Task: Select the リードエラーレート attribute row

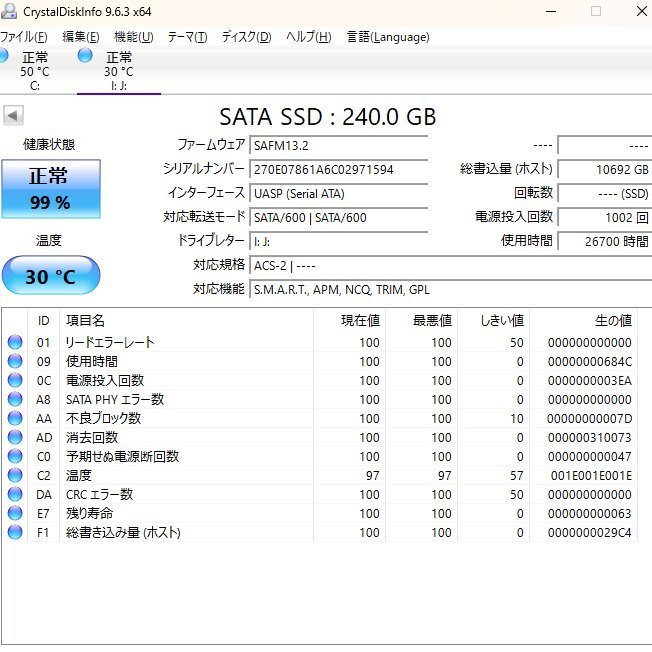Action: point(320,342)
